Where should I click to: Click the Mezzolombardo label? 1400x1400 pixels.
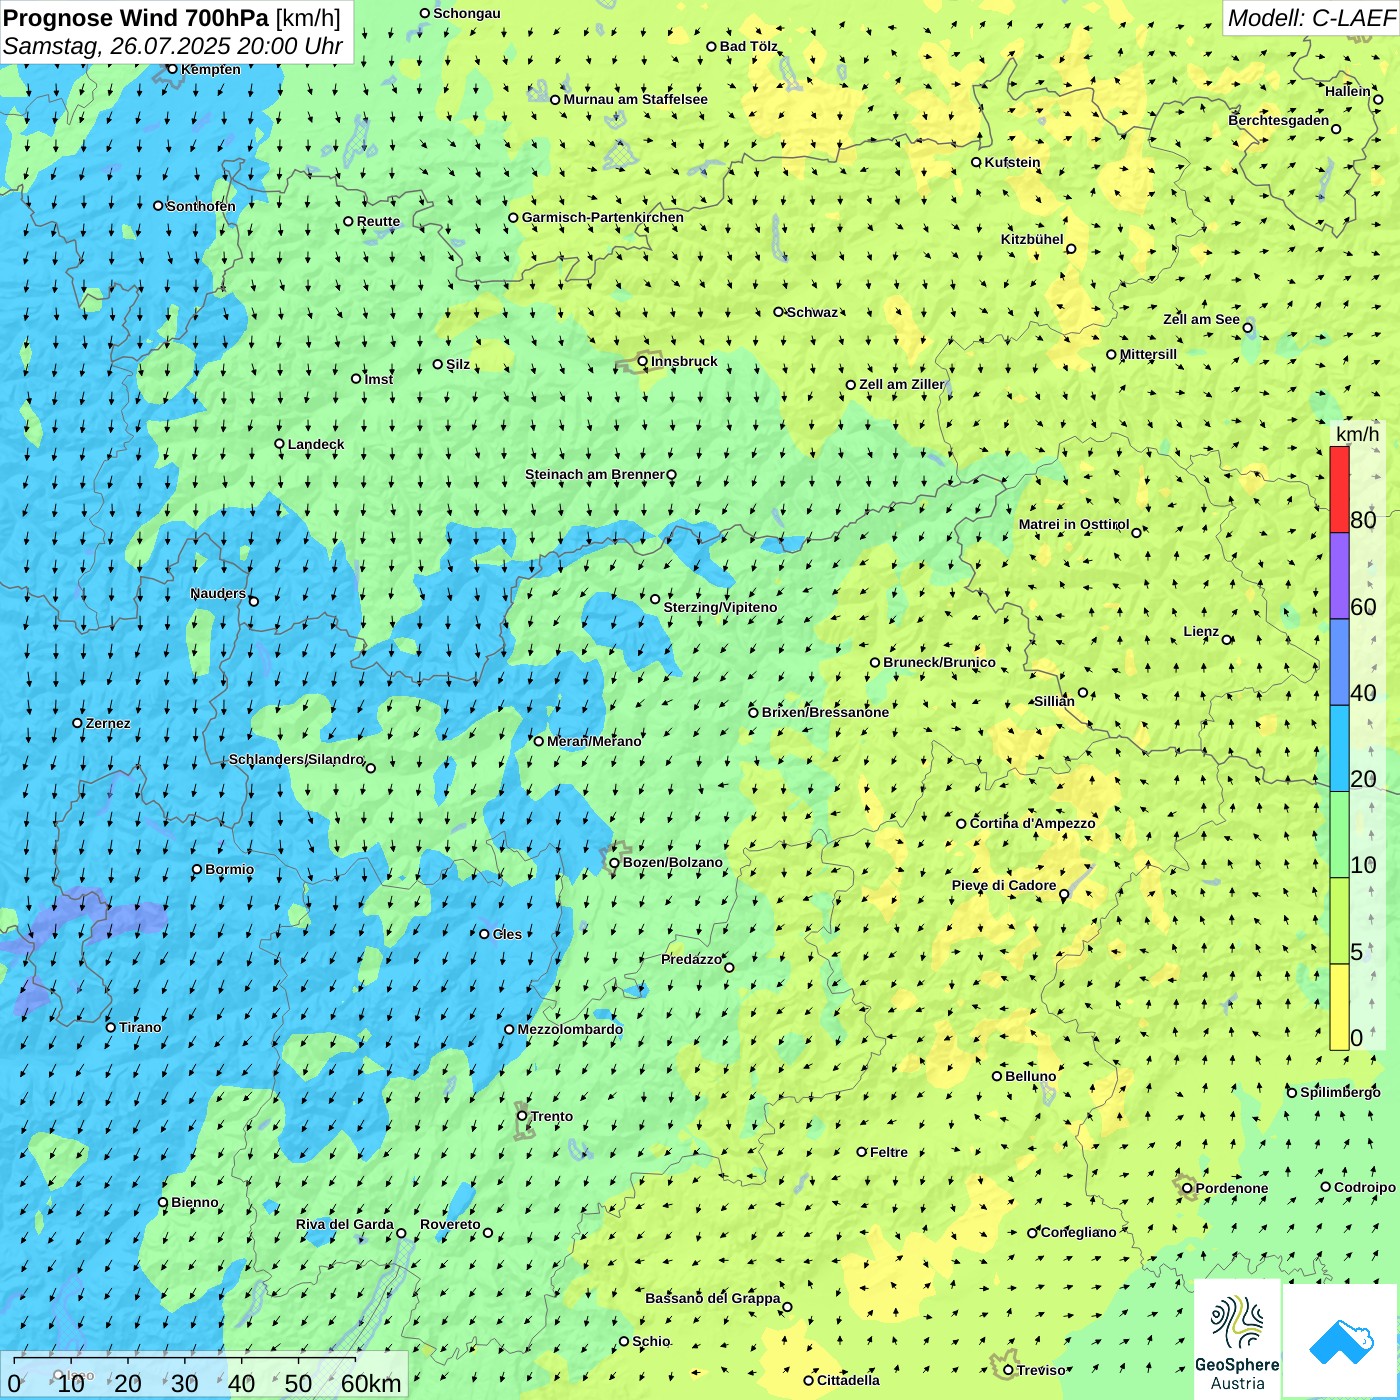point(570,1029)
